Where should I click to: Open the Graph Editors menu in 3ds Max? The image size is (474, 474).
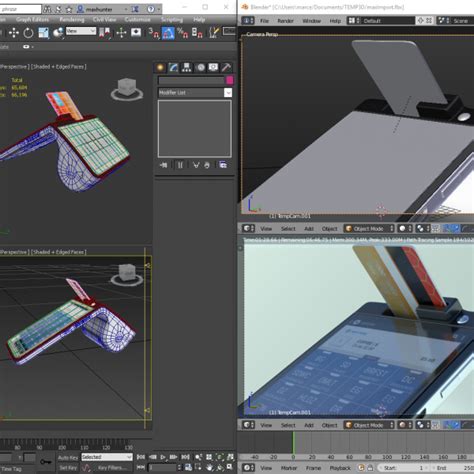pyautogui.click(x=32, y=19)
